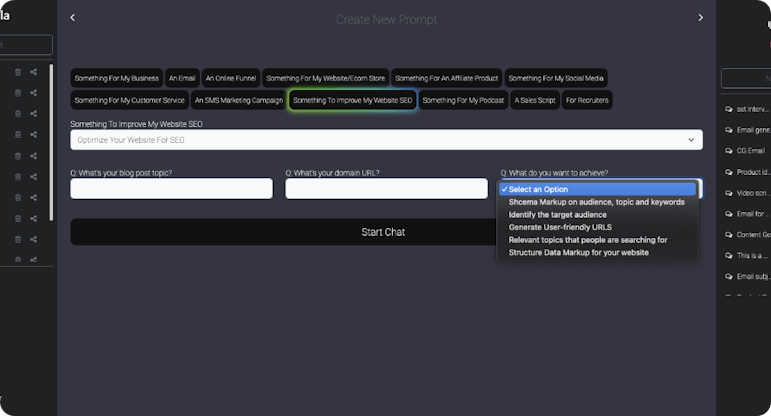
Task: Select 'Something For My Business' category
Action: tap(116, 78)
